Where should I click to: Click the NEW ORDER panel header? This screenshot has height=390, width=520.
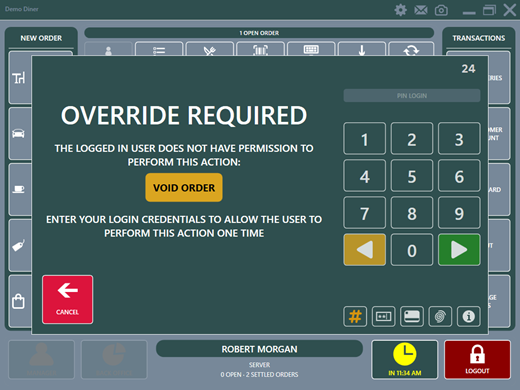pyautogui.click(x=41, y=38)
